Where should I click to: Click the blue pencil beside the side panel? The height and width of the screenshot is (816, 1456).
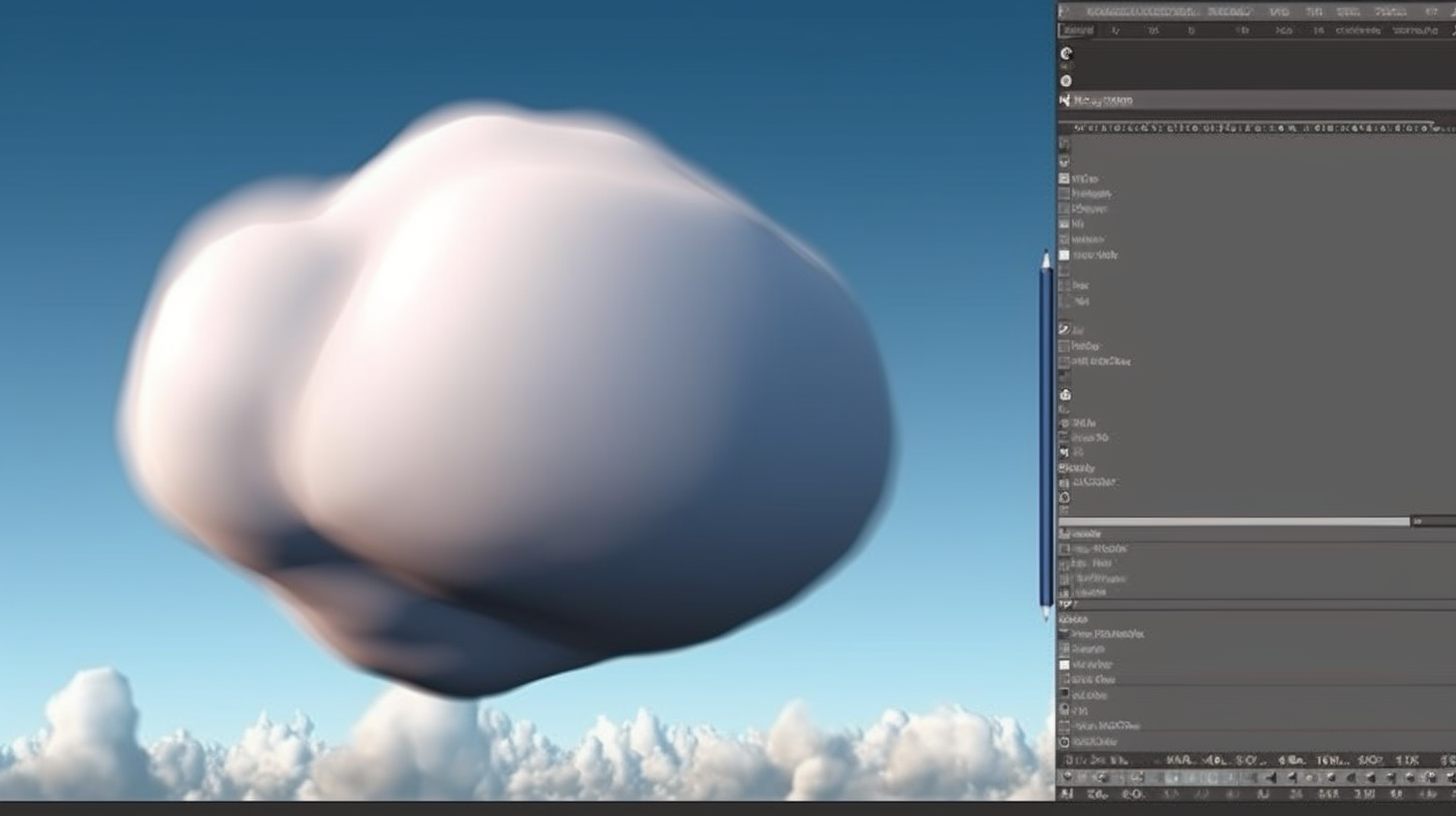pyautogui.click(x=1046, y=435)
